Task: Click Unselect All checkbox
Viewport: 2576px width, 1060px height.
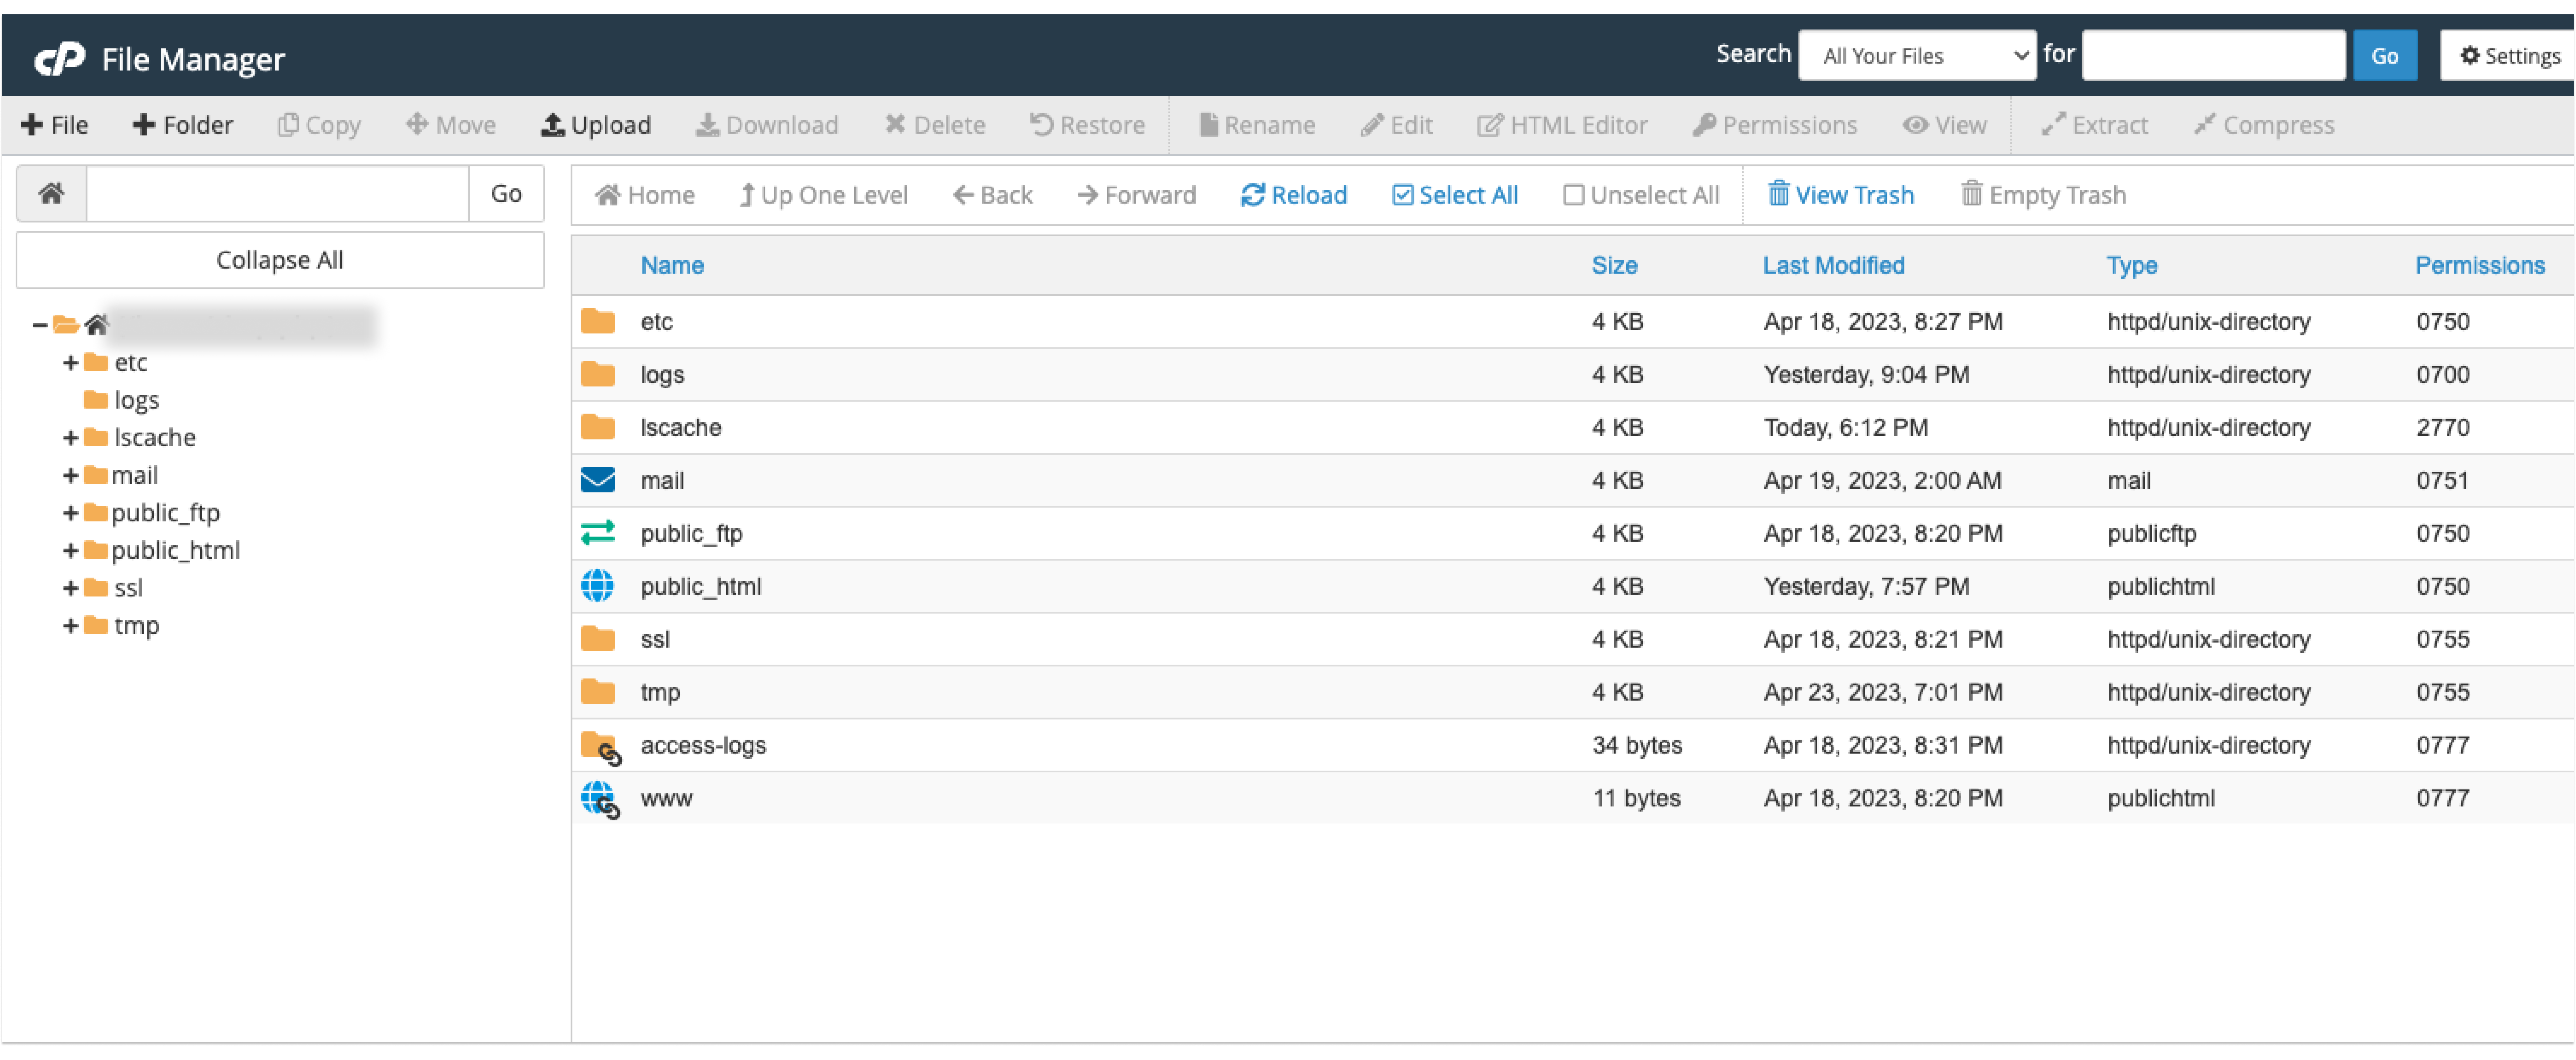Action: [1573, 195]
